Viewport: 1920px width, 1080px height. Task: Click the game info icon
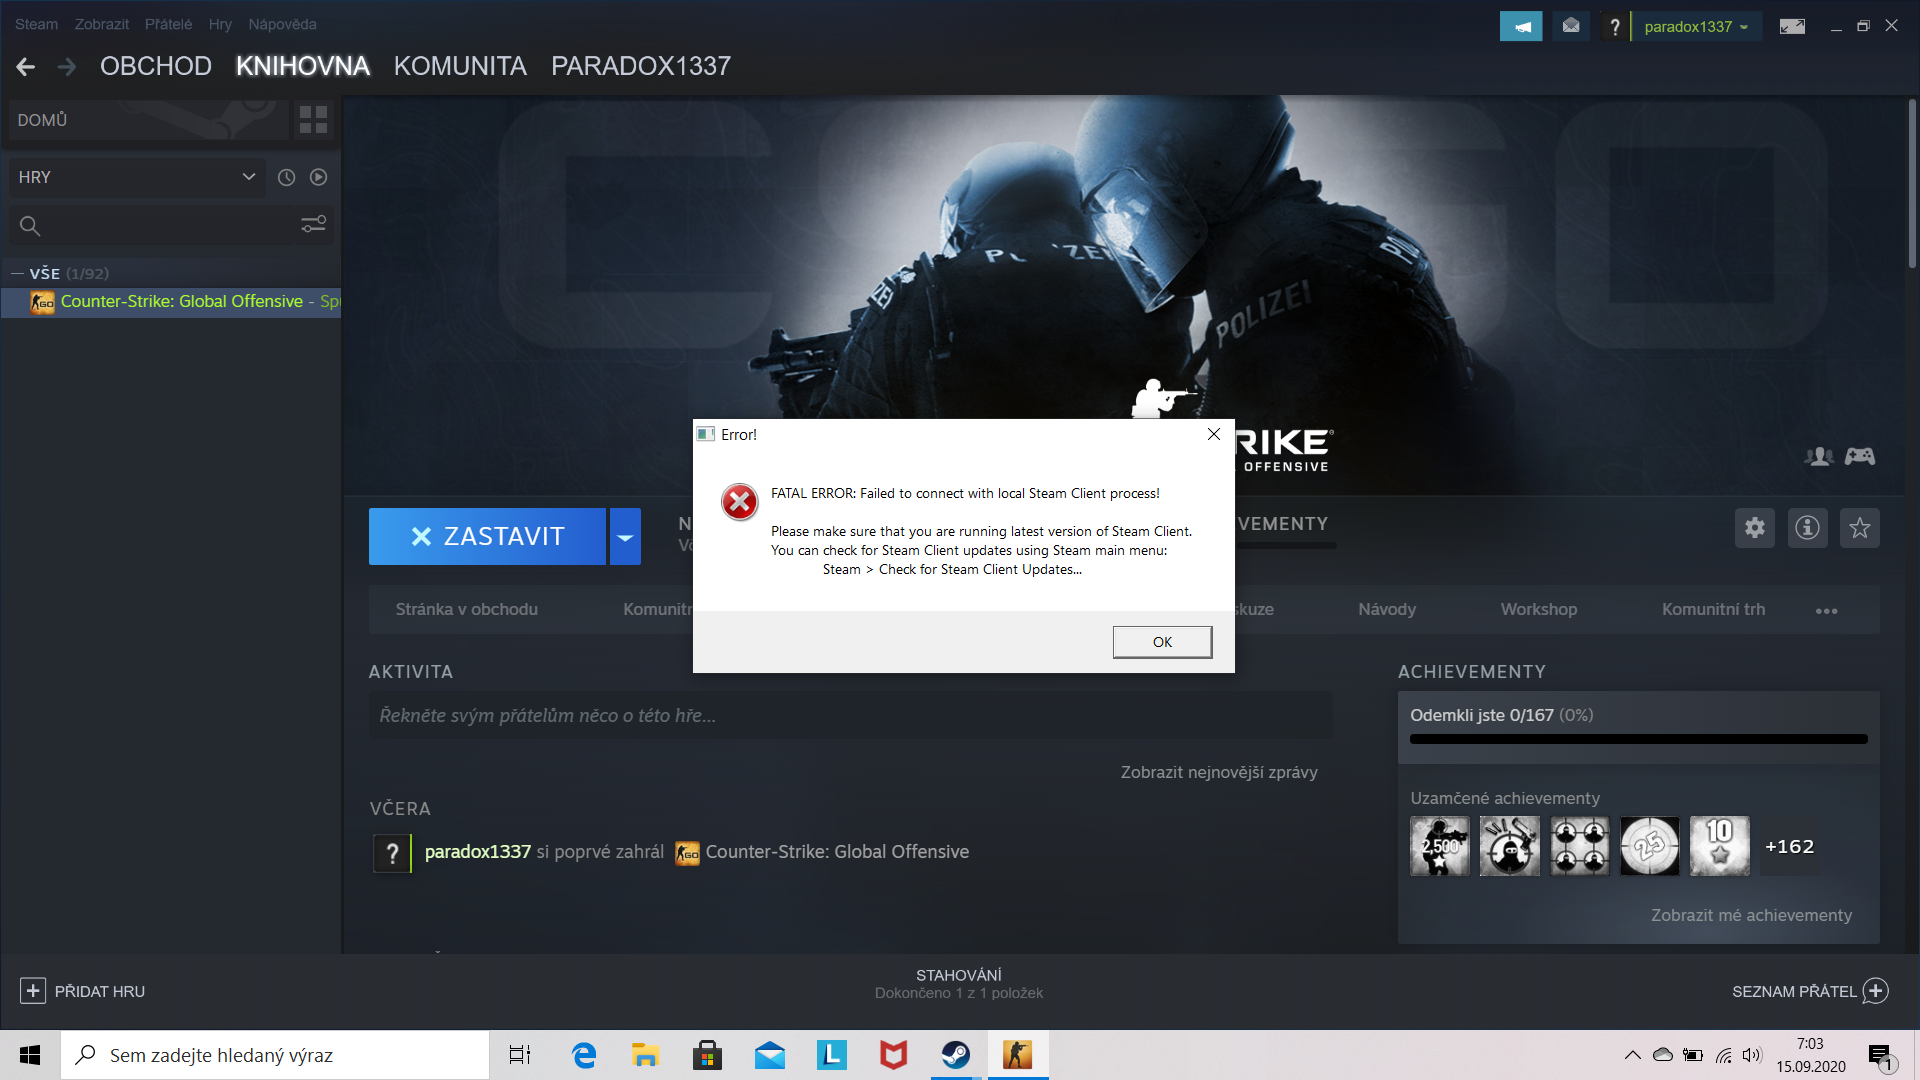[1807, 528]
